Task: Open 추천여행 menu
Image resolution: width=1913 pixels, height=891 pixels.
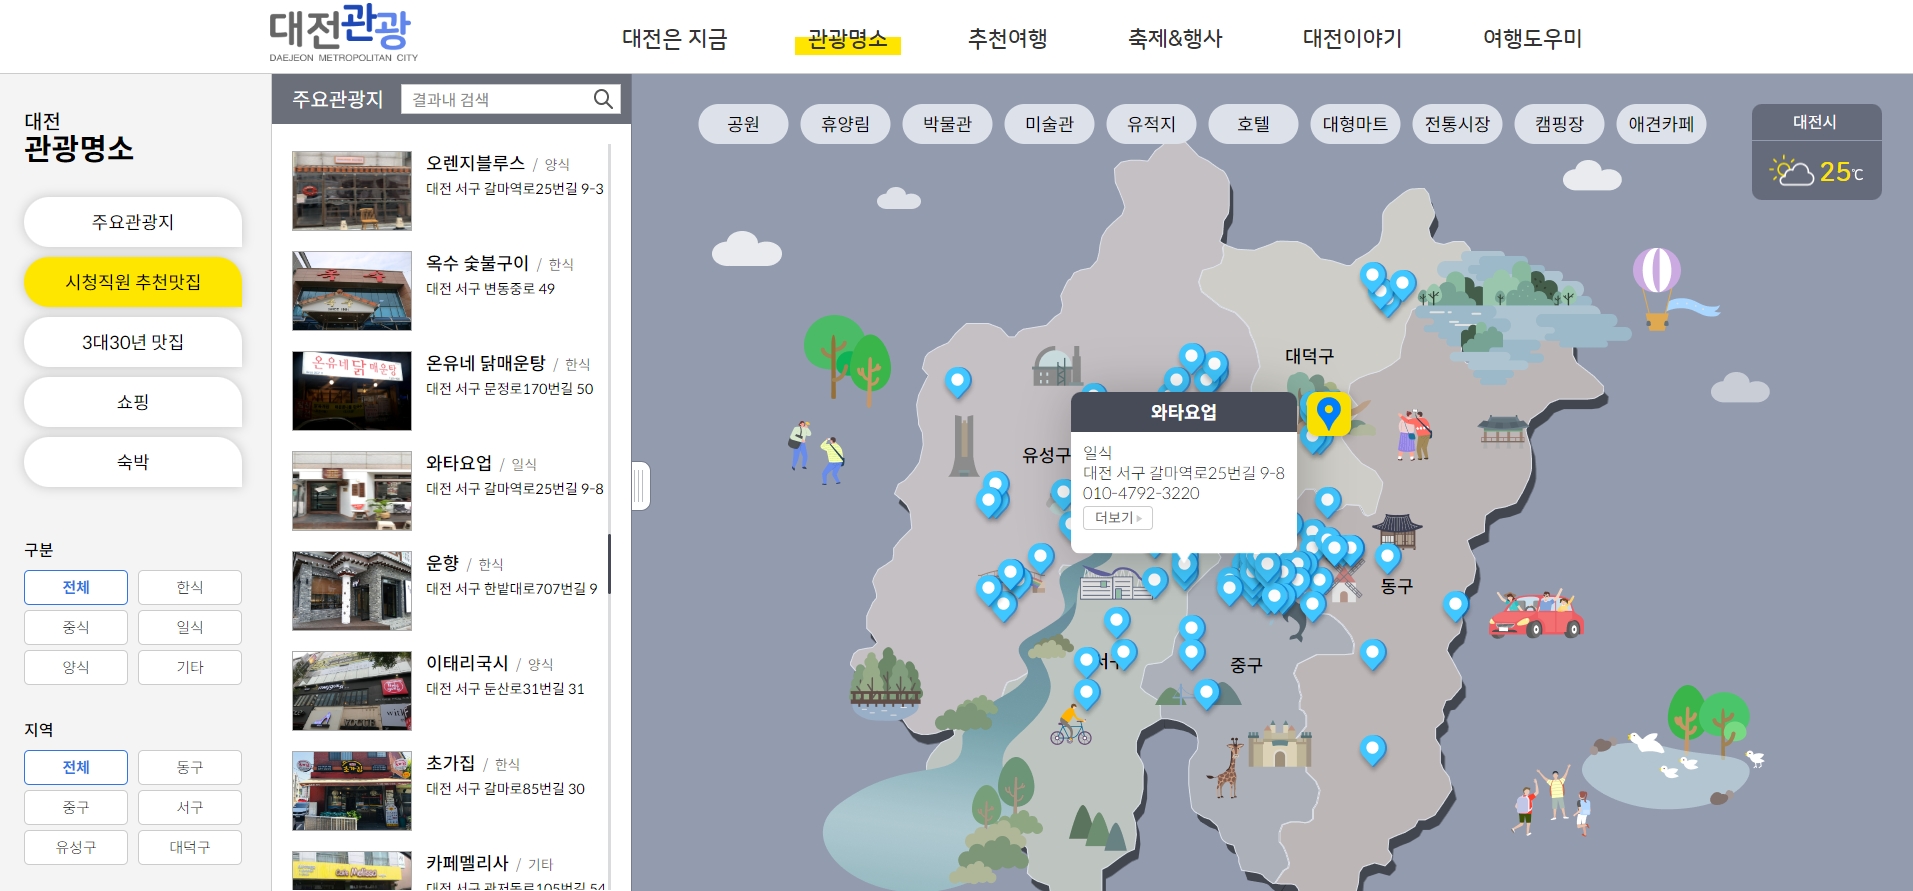Action: click(1007, 38)
